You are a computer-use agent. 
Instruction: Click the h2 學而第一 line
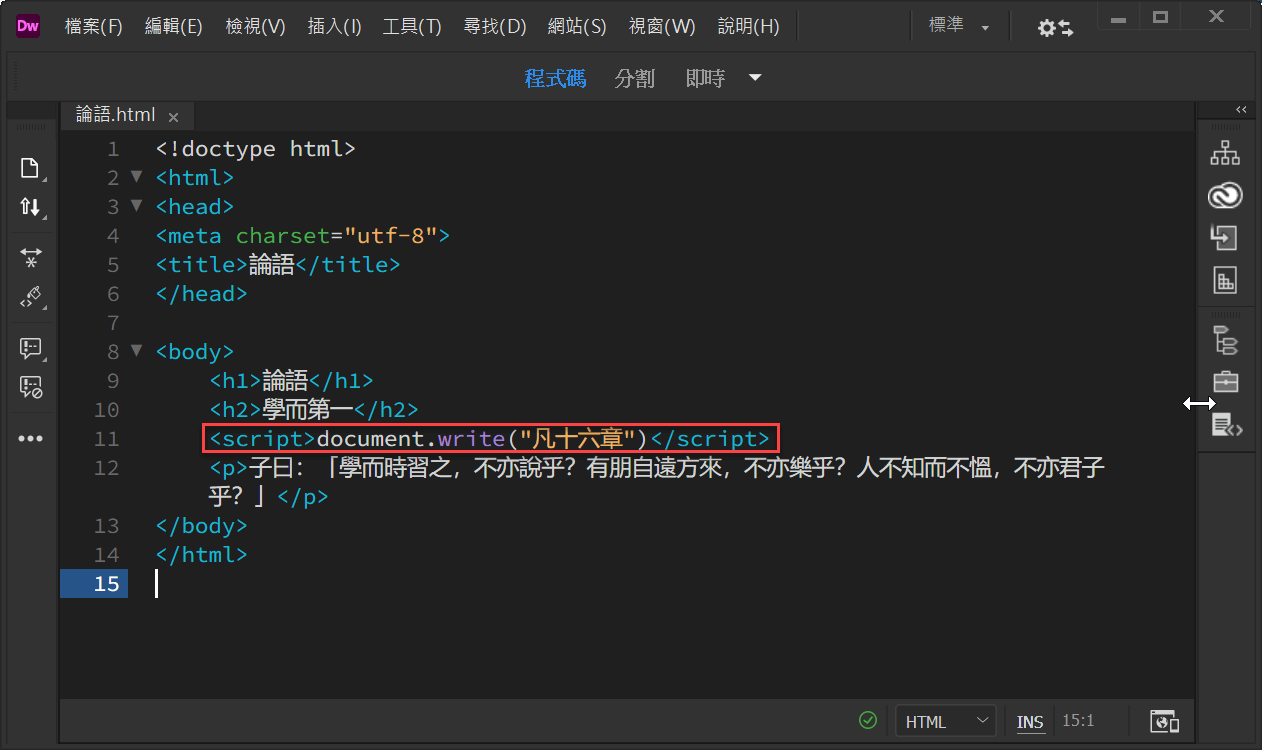[313, 410]
